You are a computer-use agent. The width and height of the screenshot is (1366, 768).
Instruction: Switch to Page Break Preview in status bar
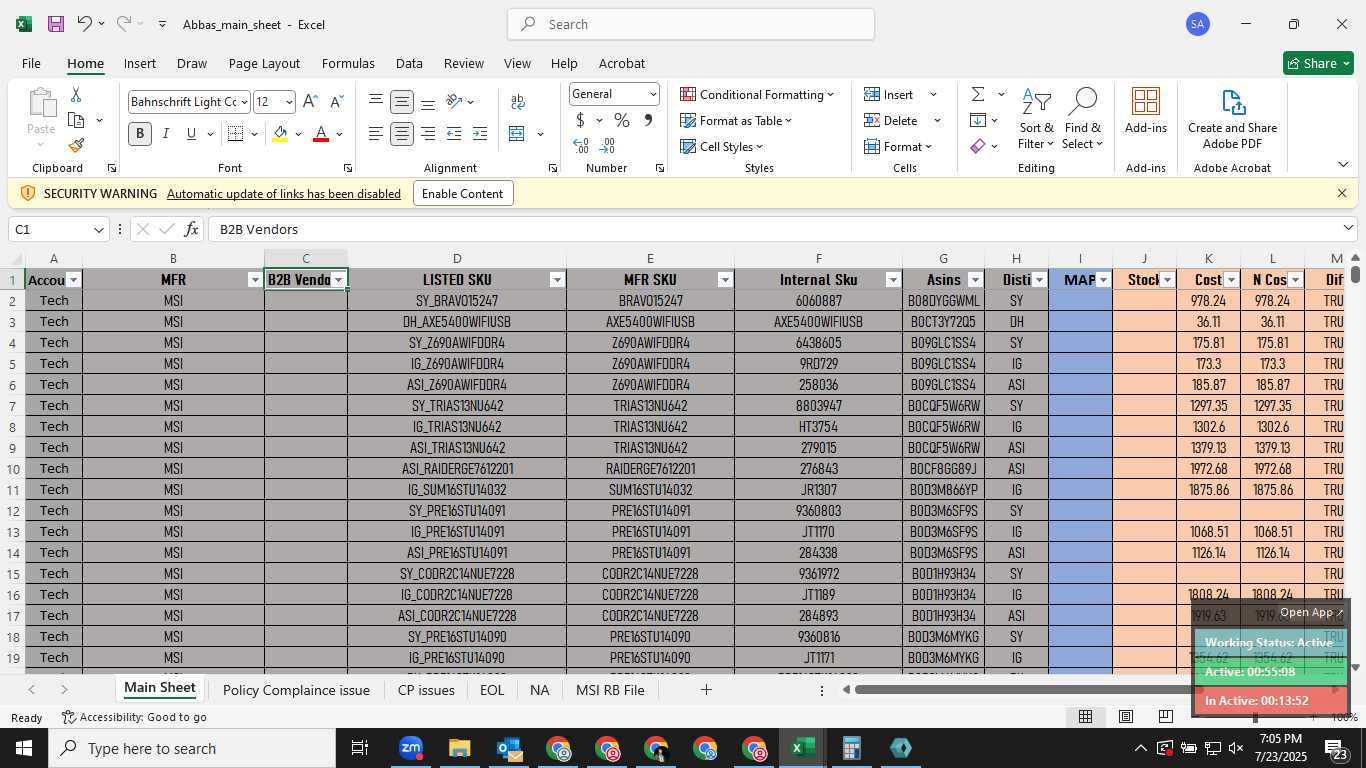point(1166,716)
